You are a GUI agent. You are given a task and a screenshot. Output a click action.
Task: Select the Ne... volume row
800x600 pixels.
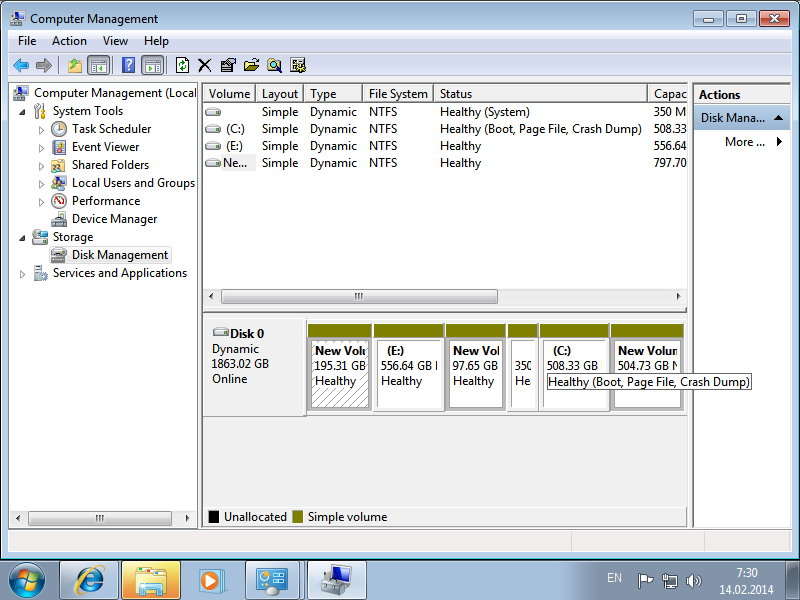[x=445, y=163]
